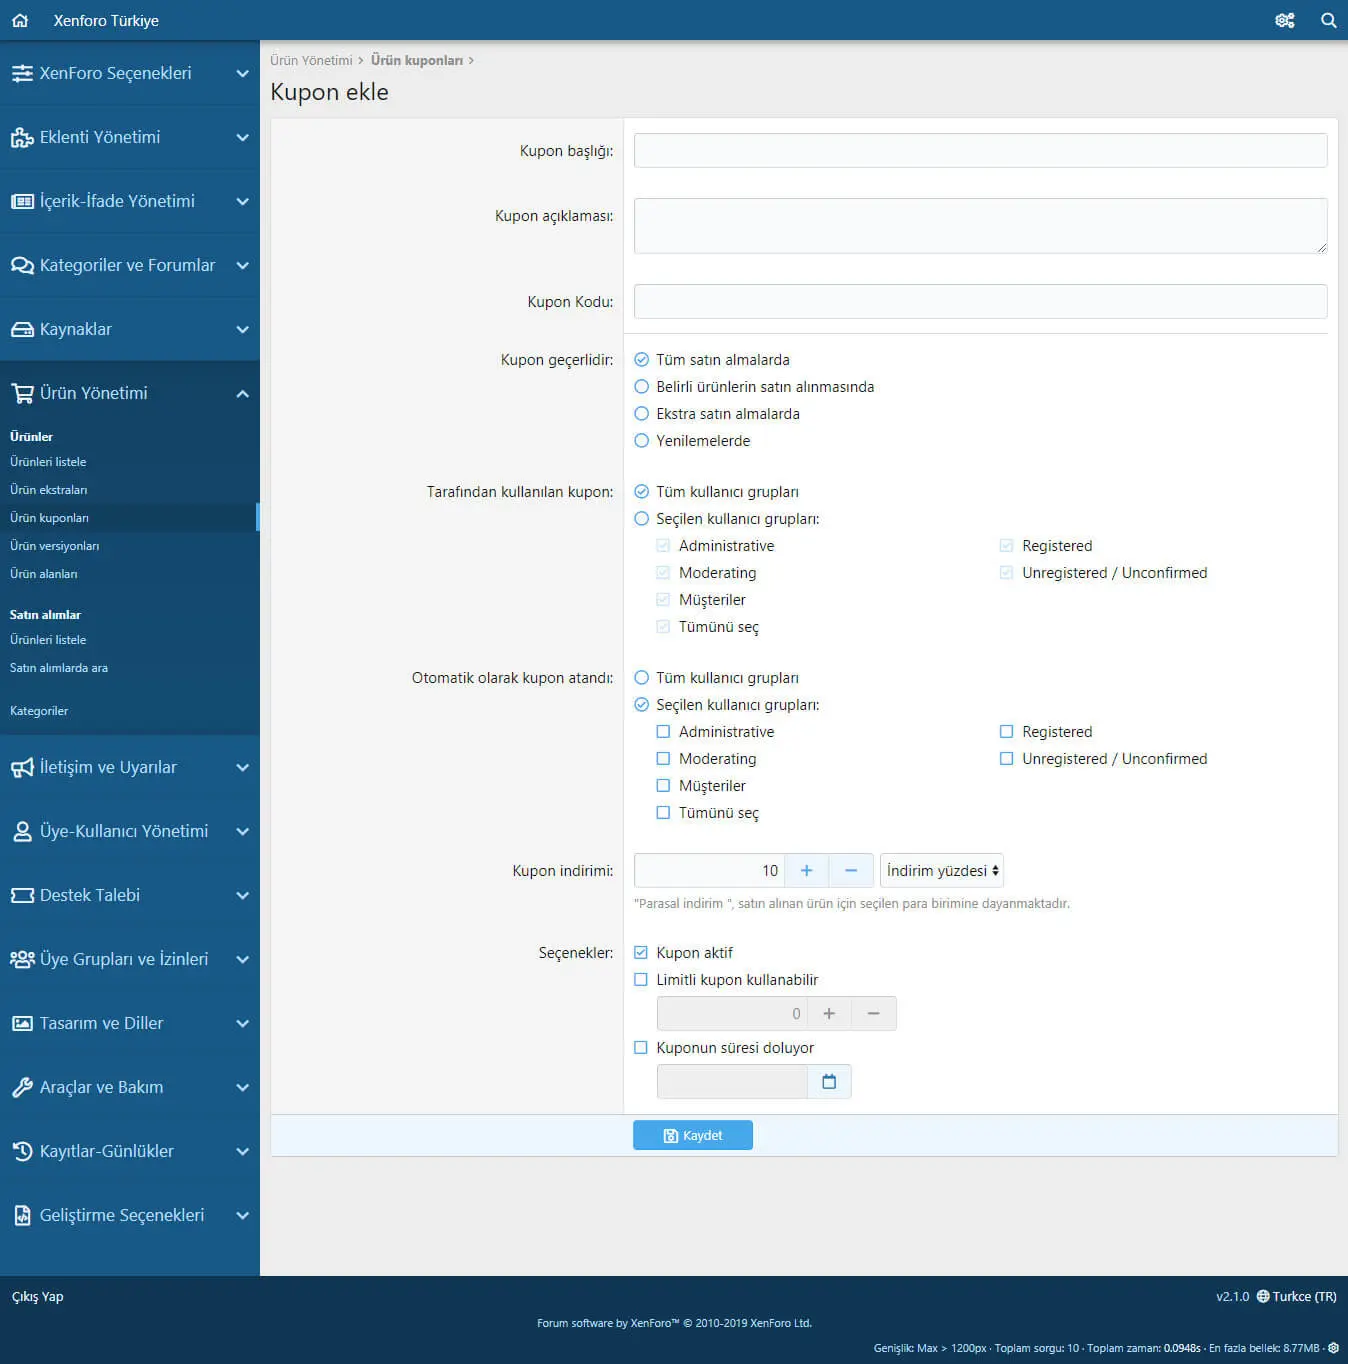Expand XenForo Seçenekleri chevron
The width and height of the screenshot is (1348, 1364).
(242, 73)
